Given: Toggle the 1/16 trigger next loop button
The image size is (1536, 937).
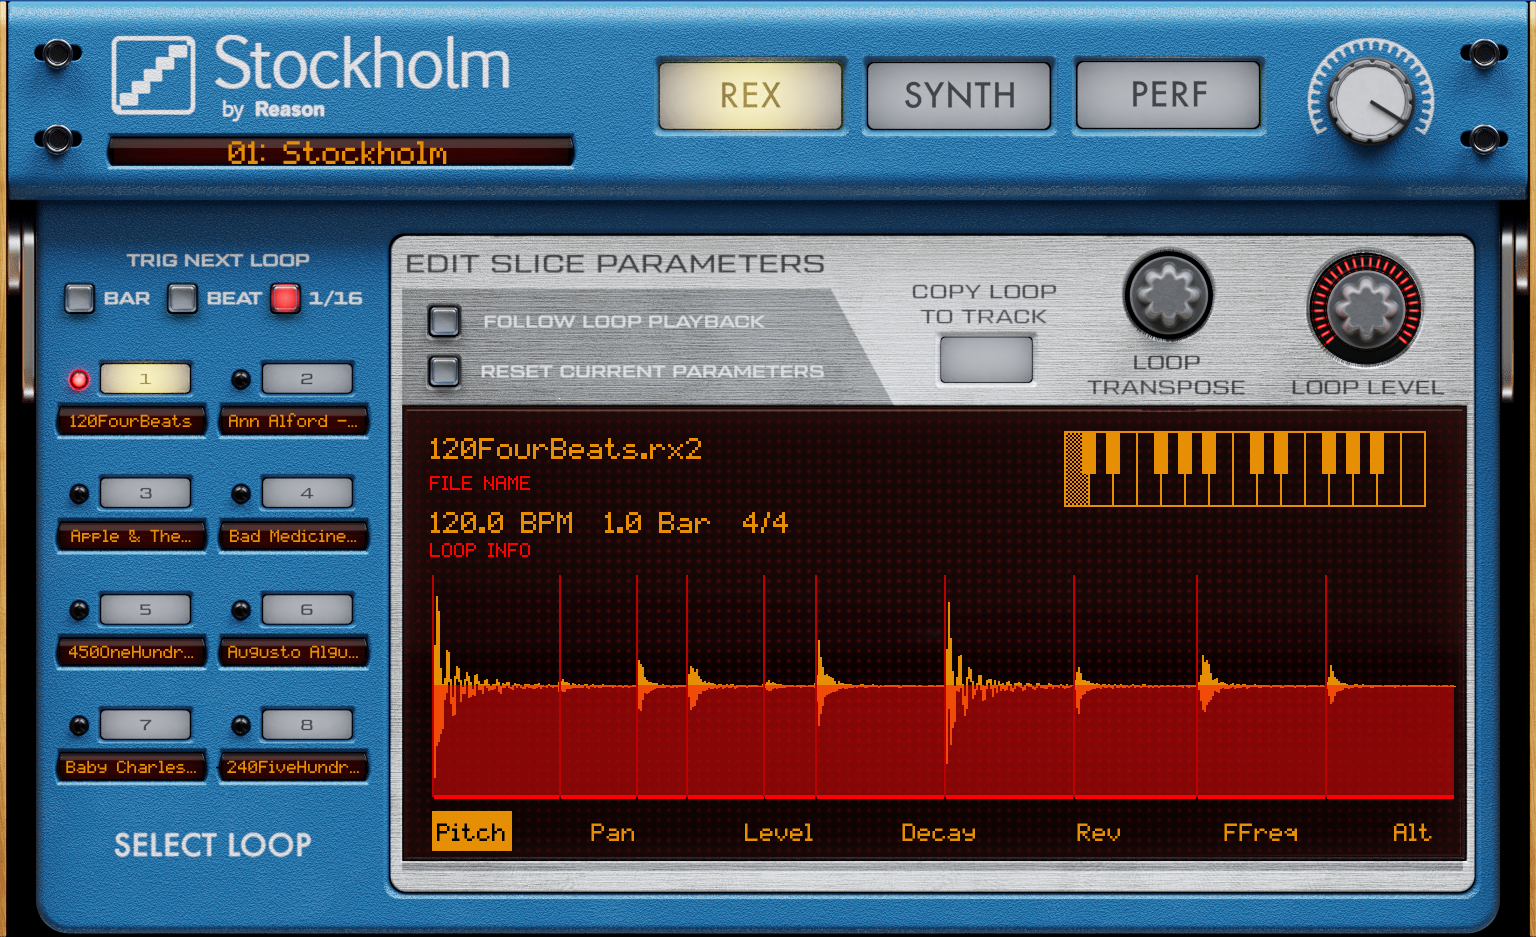Looking at the screenshot, I should pyautogui.click(x=285, y=298).
